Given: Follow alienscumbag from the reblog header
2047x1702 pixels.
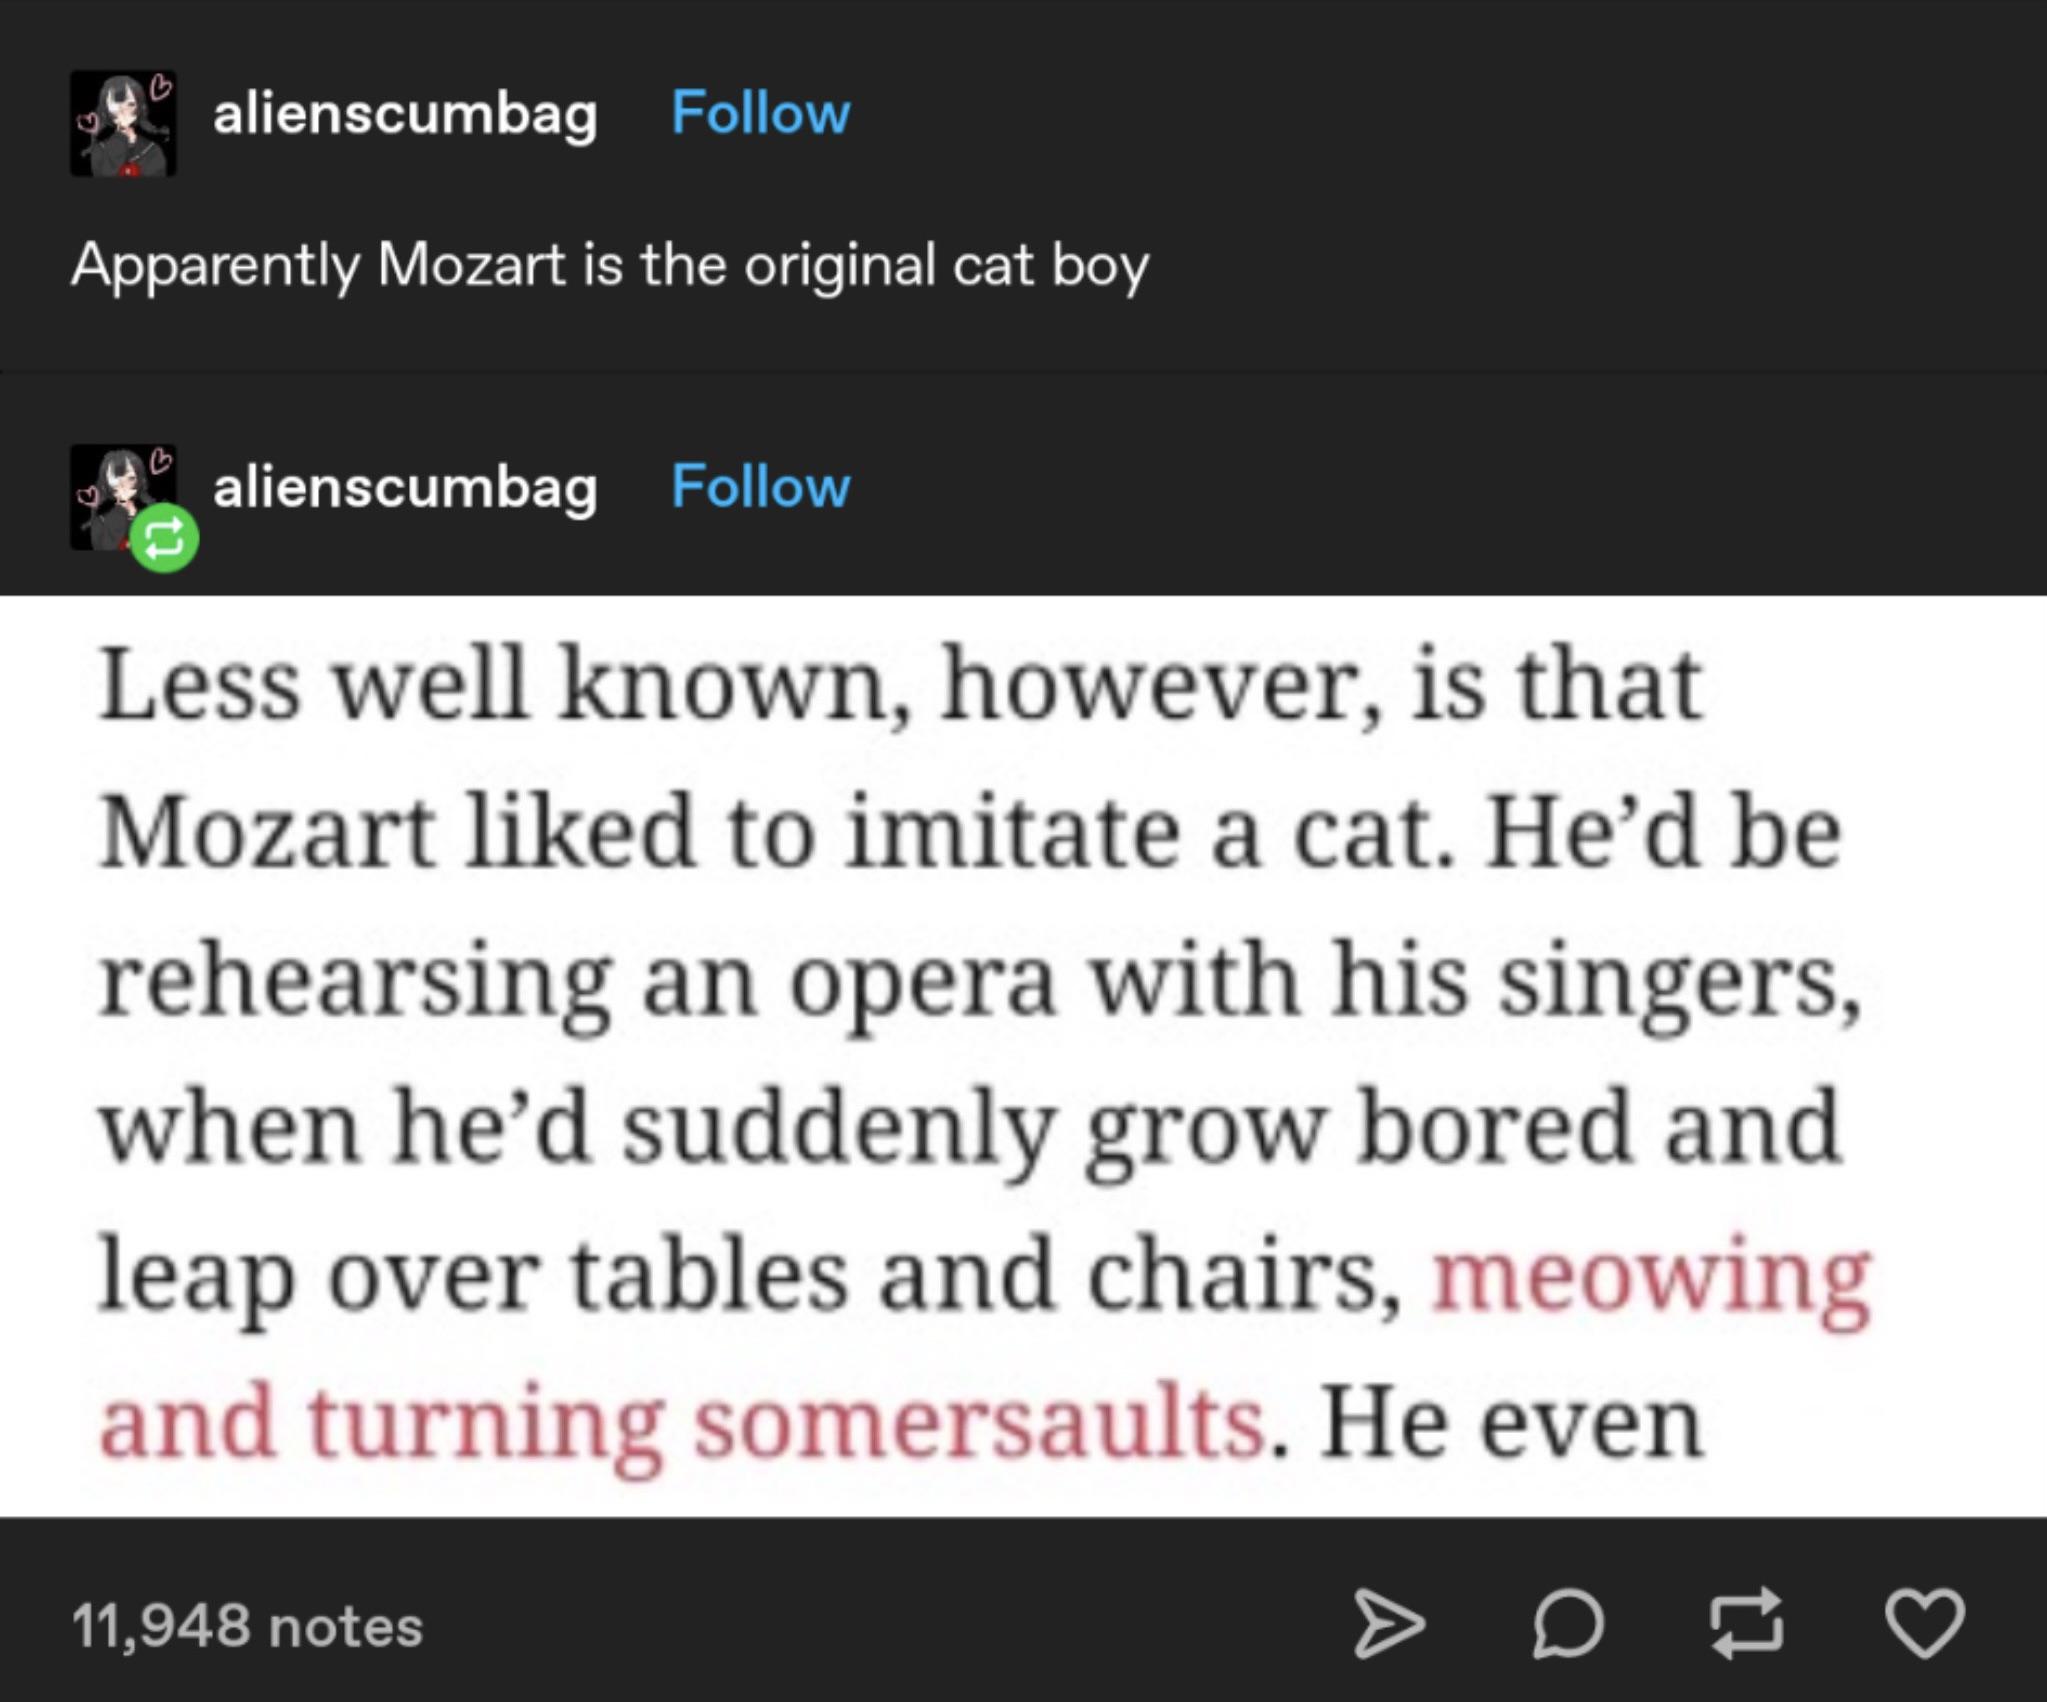Looking at the screenshot, I should tap(760, 487).
